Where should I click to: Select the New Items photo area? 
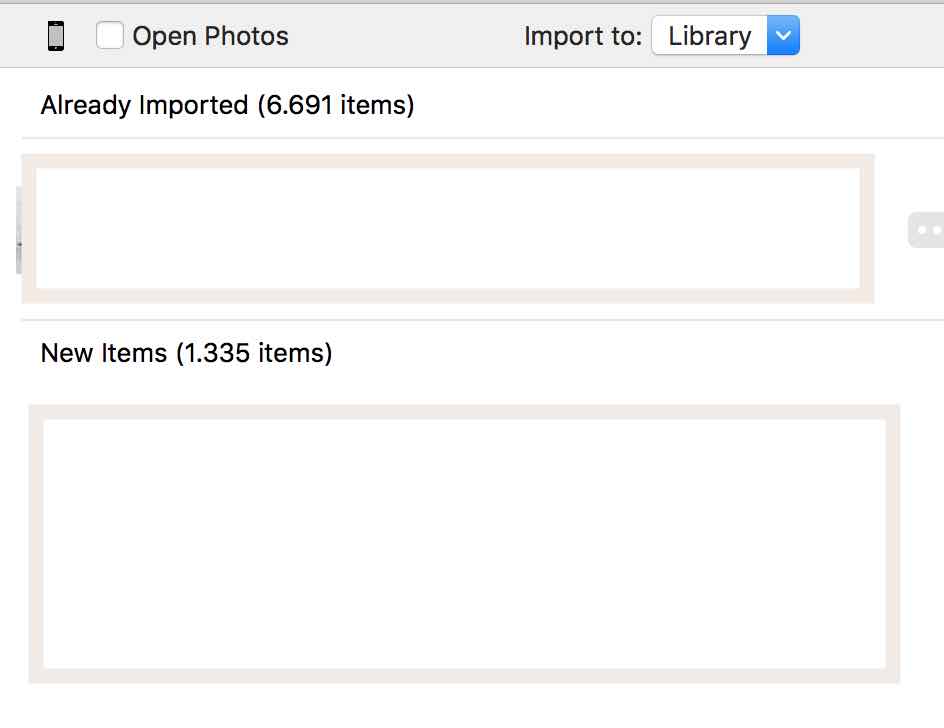pyautogui.click(x=464, y=543)
